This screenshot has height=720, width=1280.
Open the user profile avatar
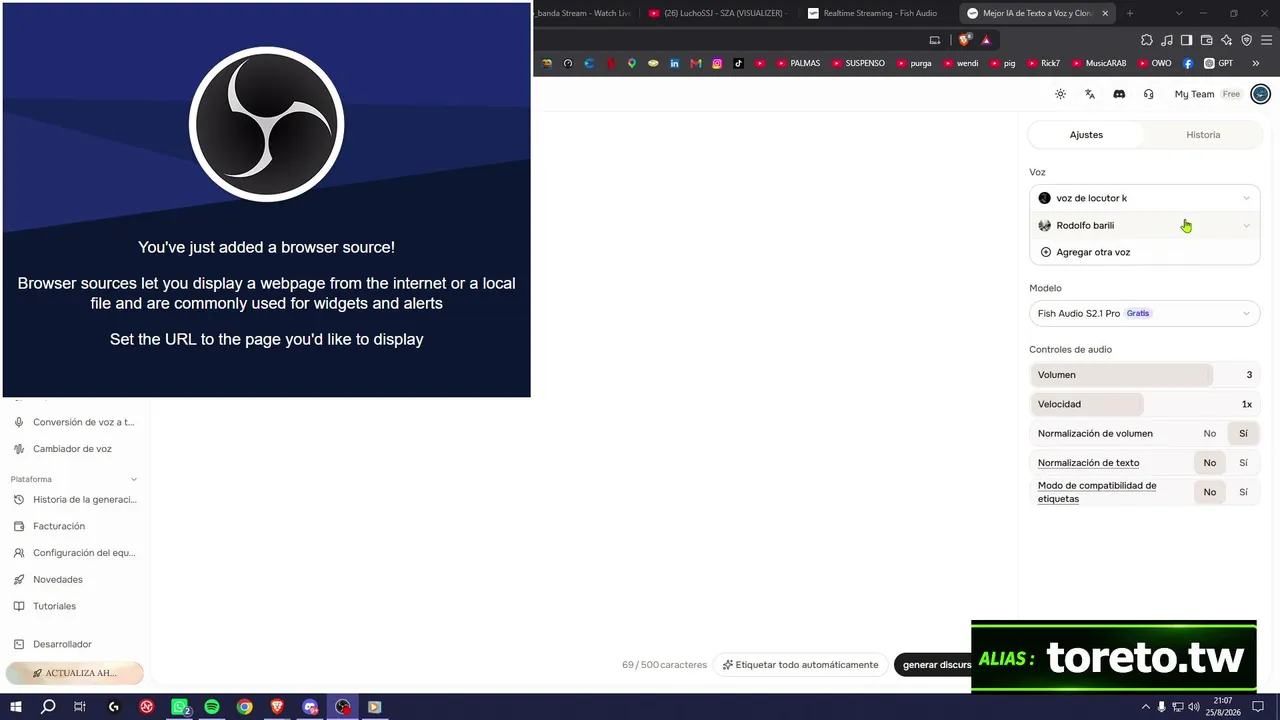pyautogui.click(x=1260, y=94)
